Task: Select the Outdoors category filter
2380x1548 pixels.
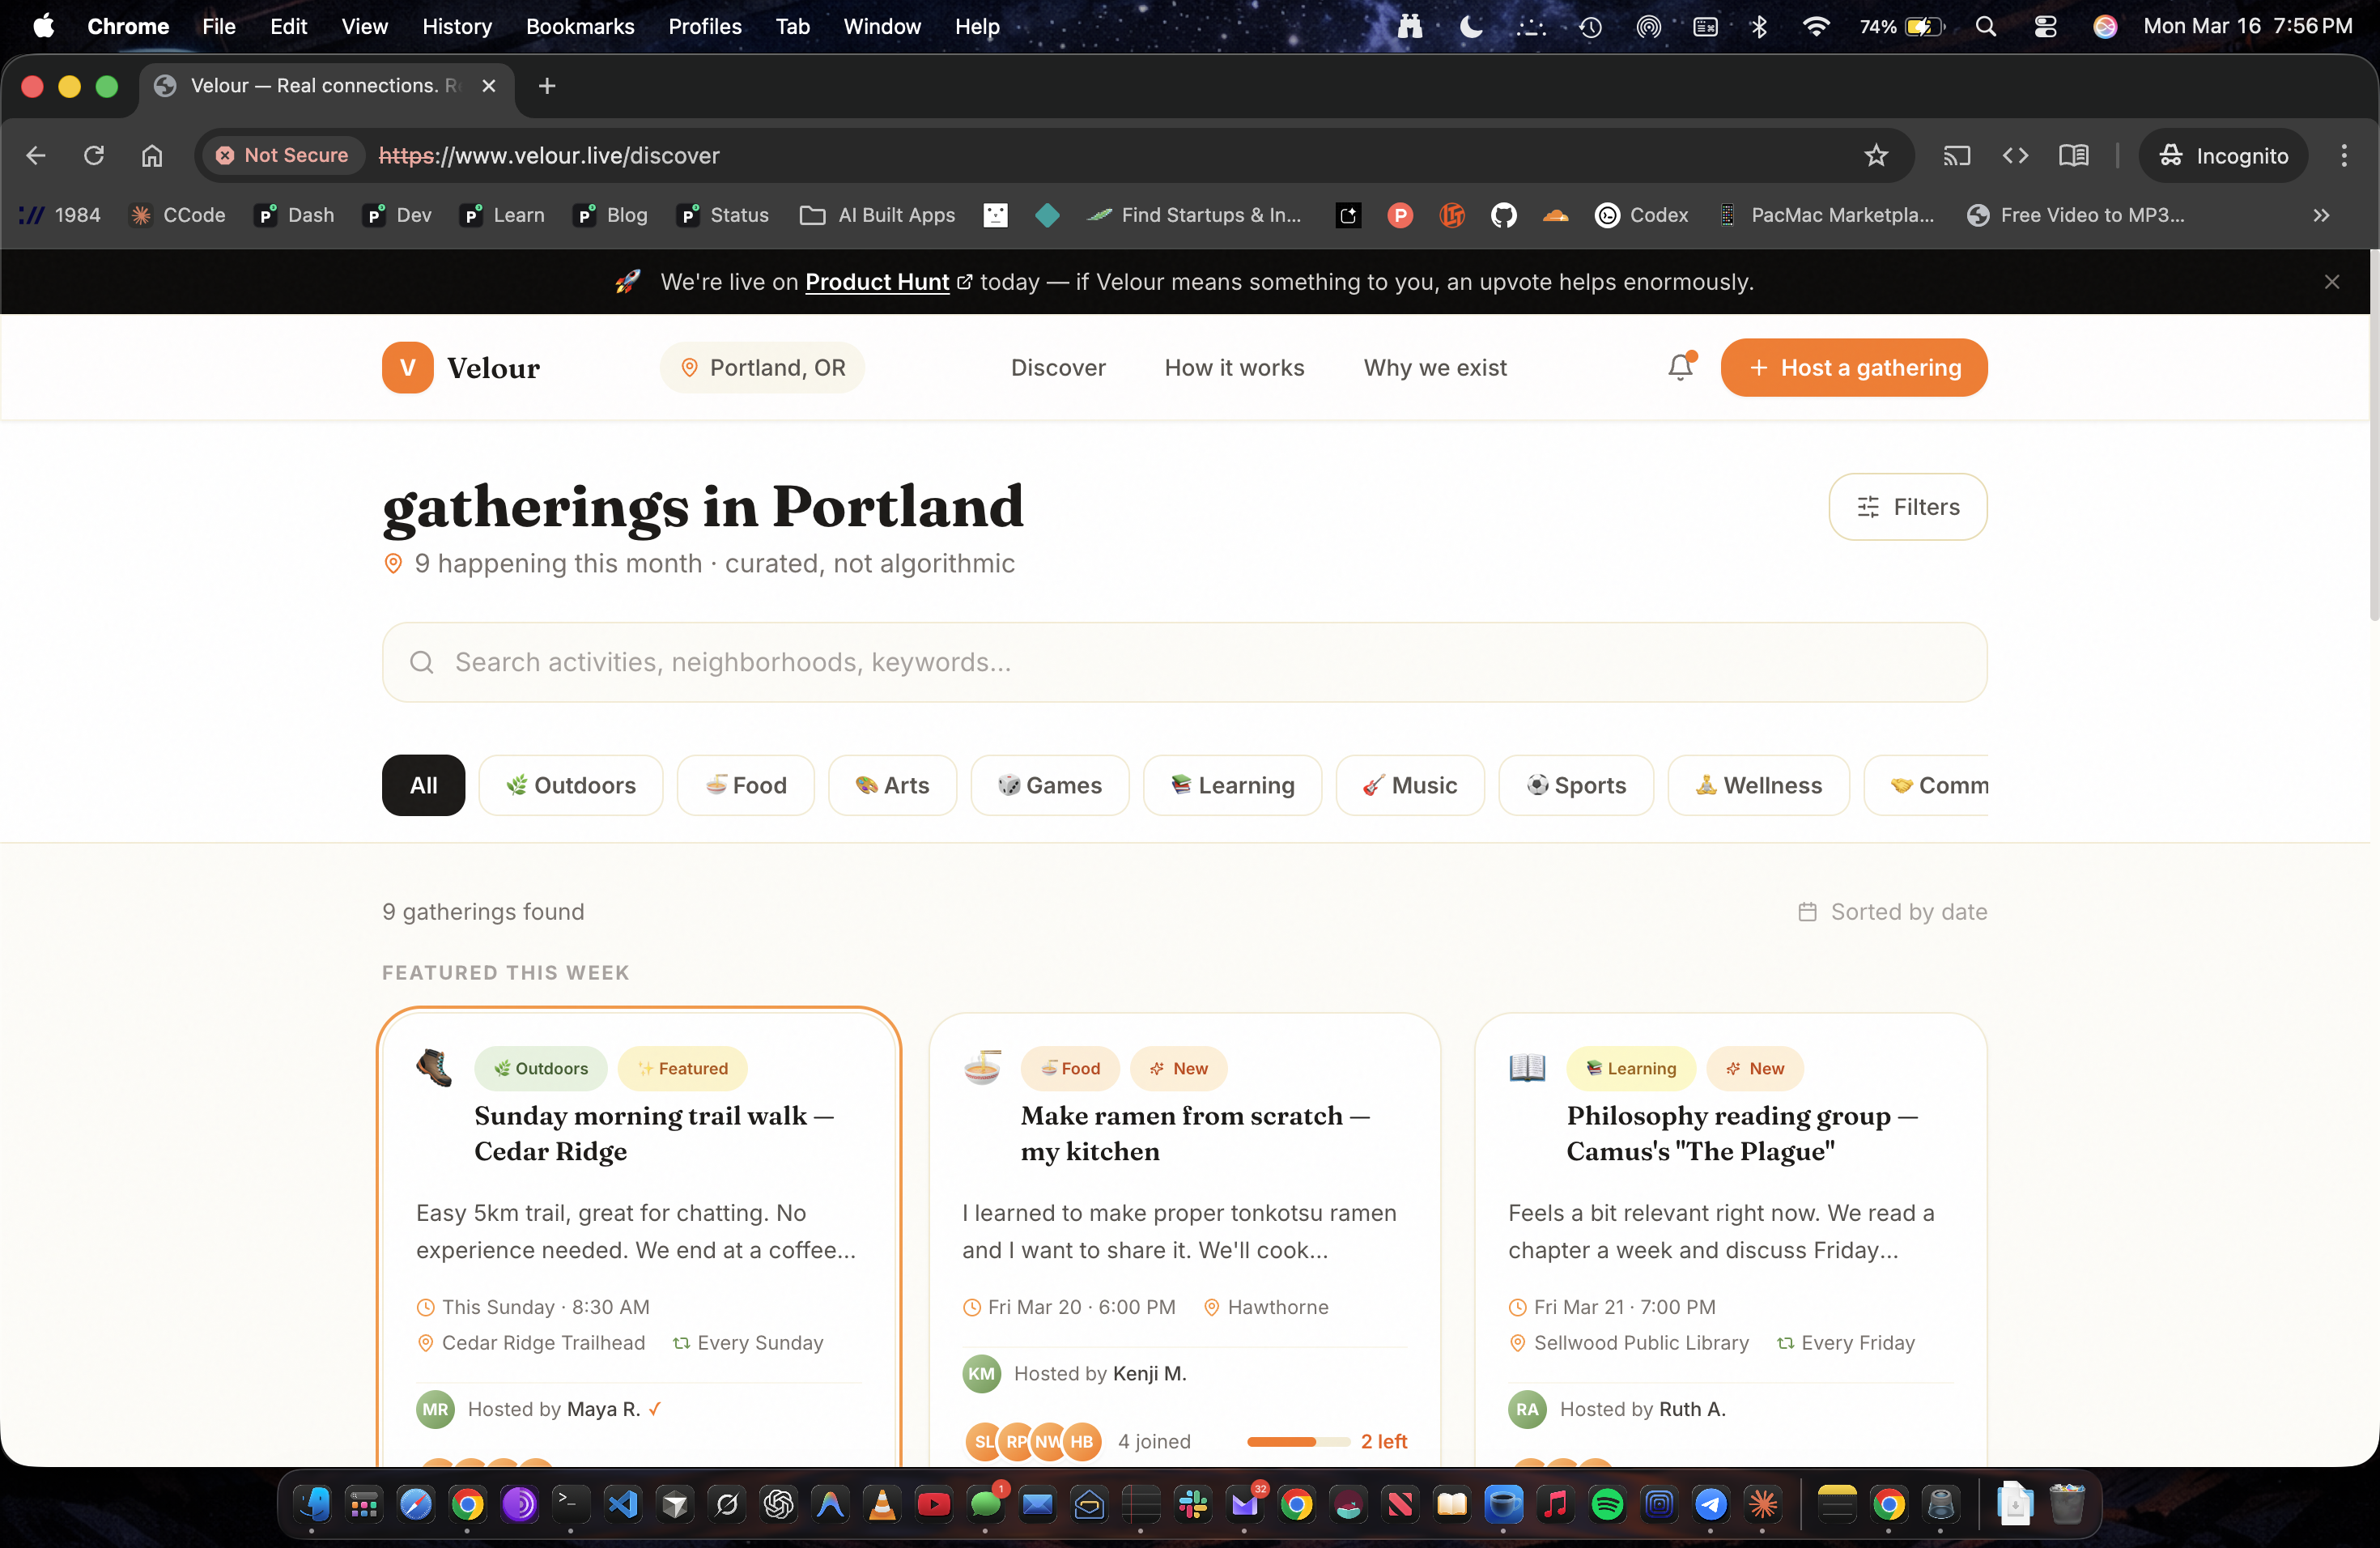Action: pyautogui.click(x=570, y=785)
